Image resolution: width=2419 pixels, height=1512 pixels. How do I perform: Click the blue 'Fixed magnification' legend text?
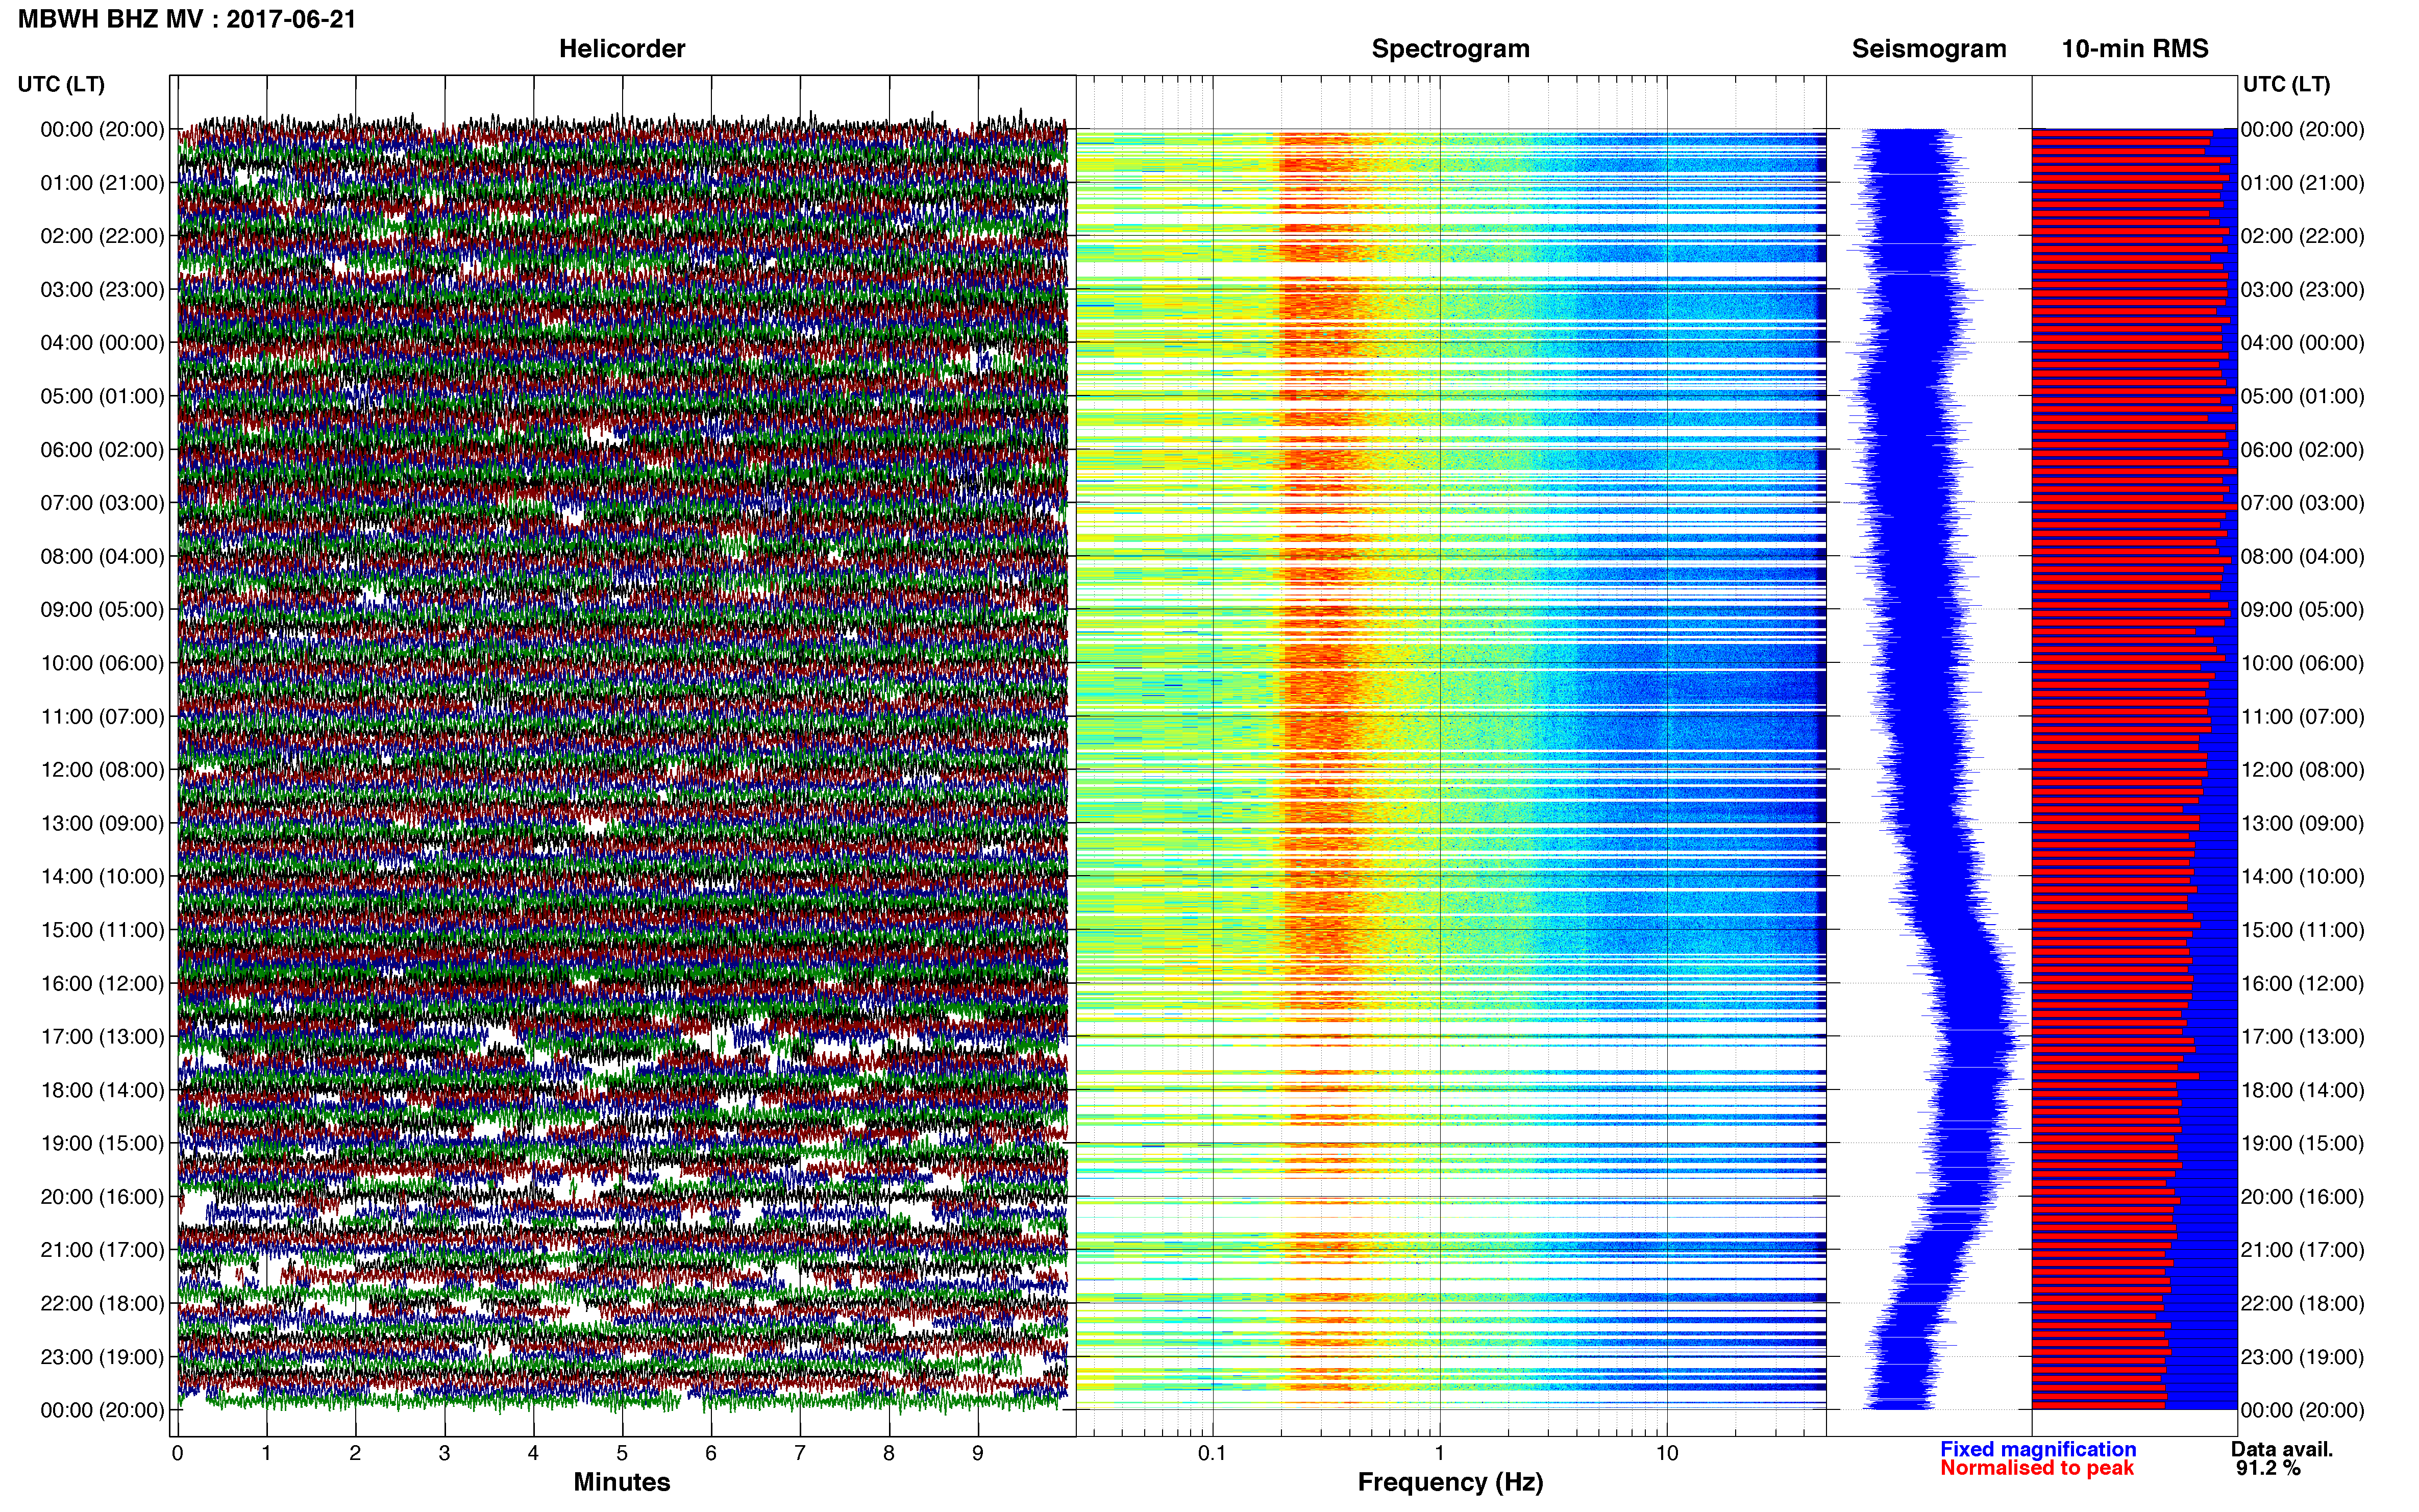point(2038,1449)
